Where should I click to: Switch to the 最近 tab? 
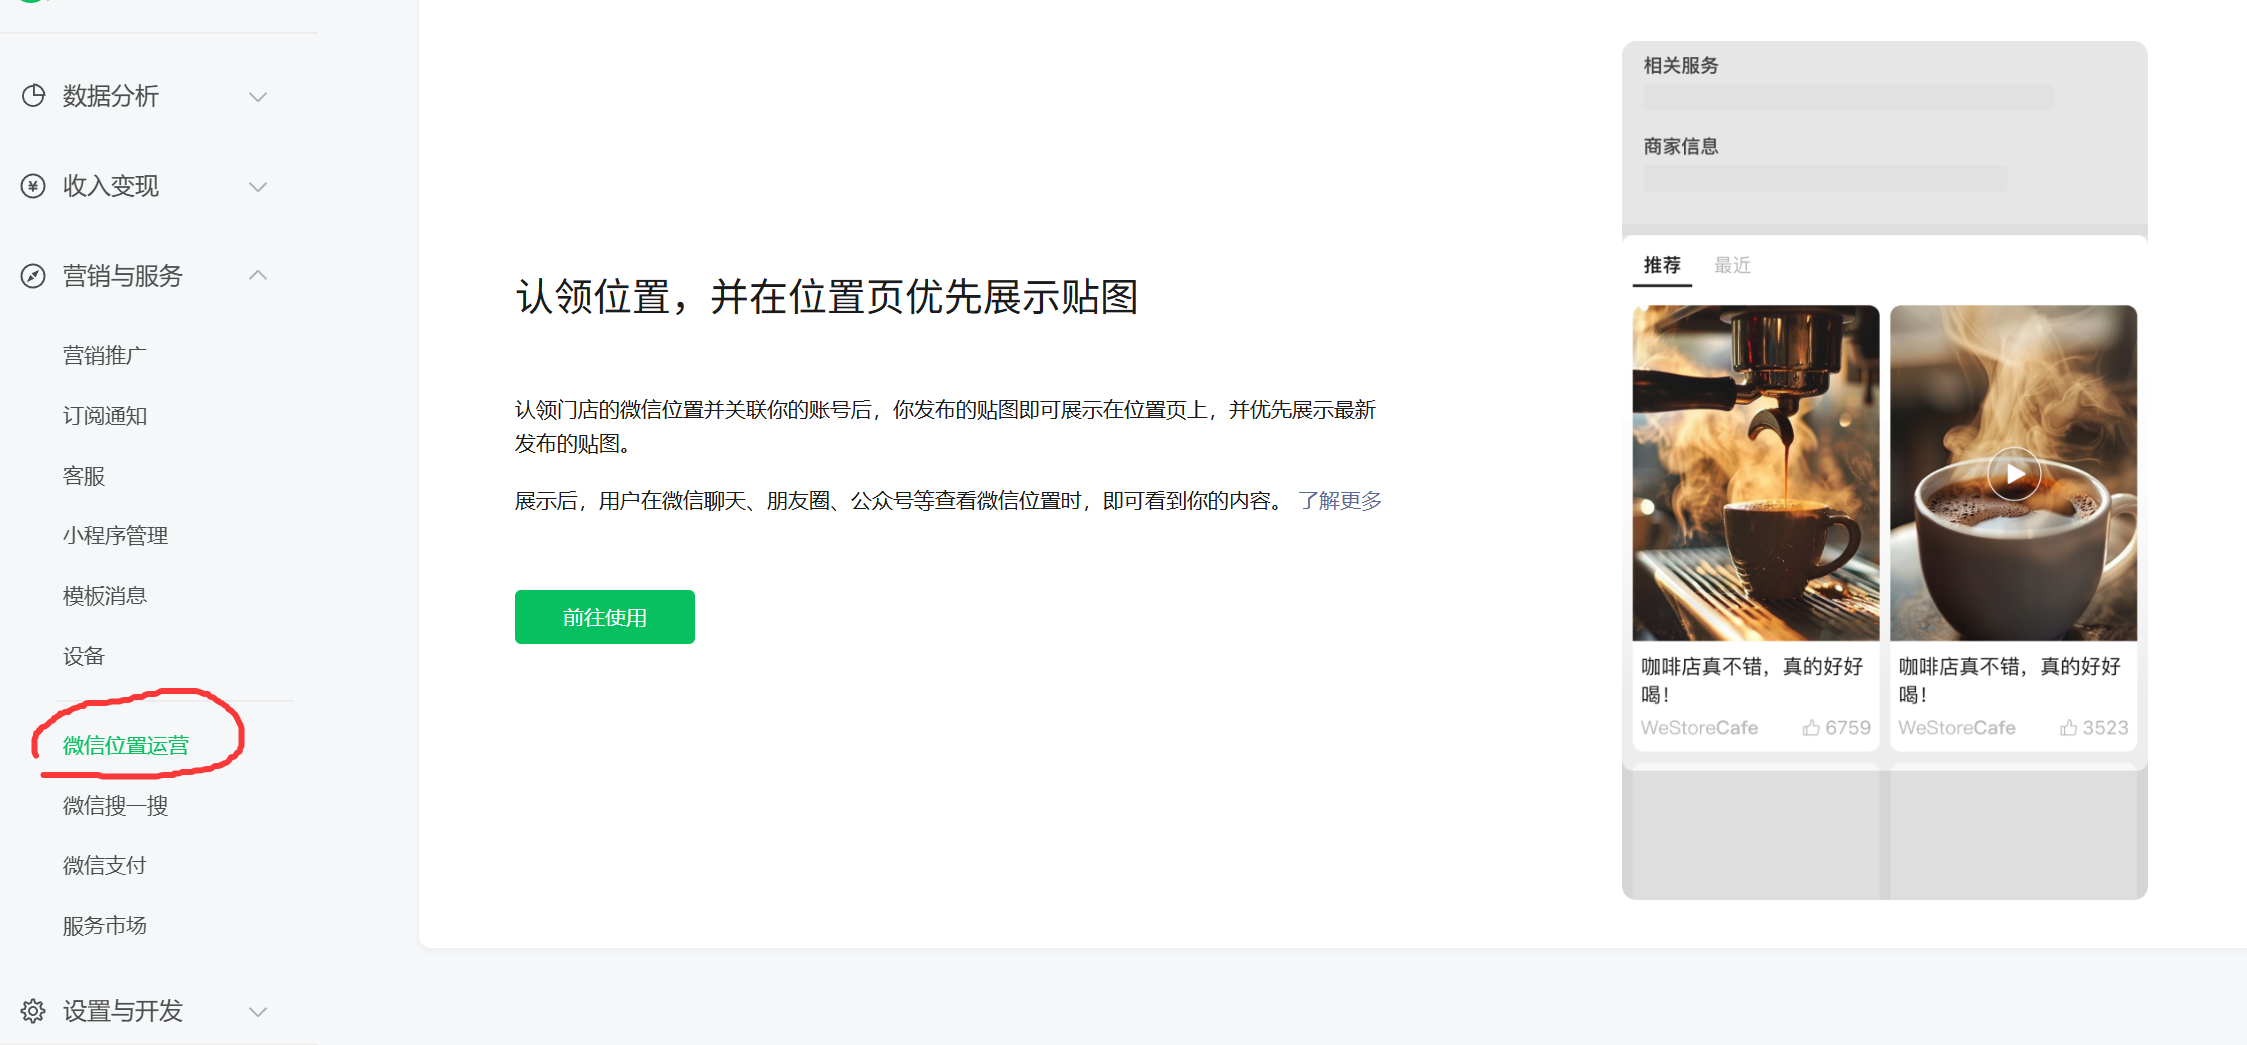(1733, 265)
